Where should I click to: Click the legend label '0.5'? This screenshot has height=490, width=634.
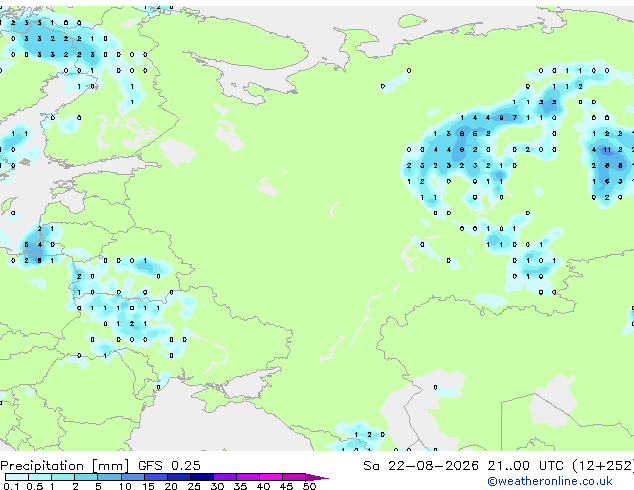(34, 486)
